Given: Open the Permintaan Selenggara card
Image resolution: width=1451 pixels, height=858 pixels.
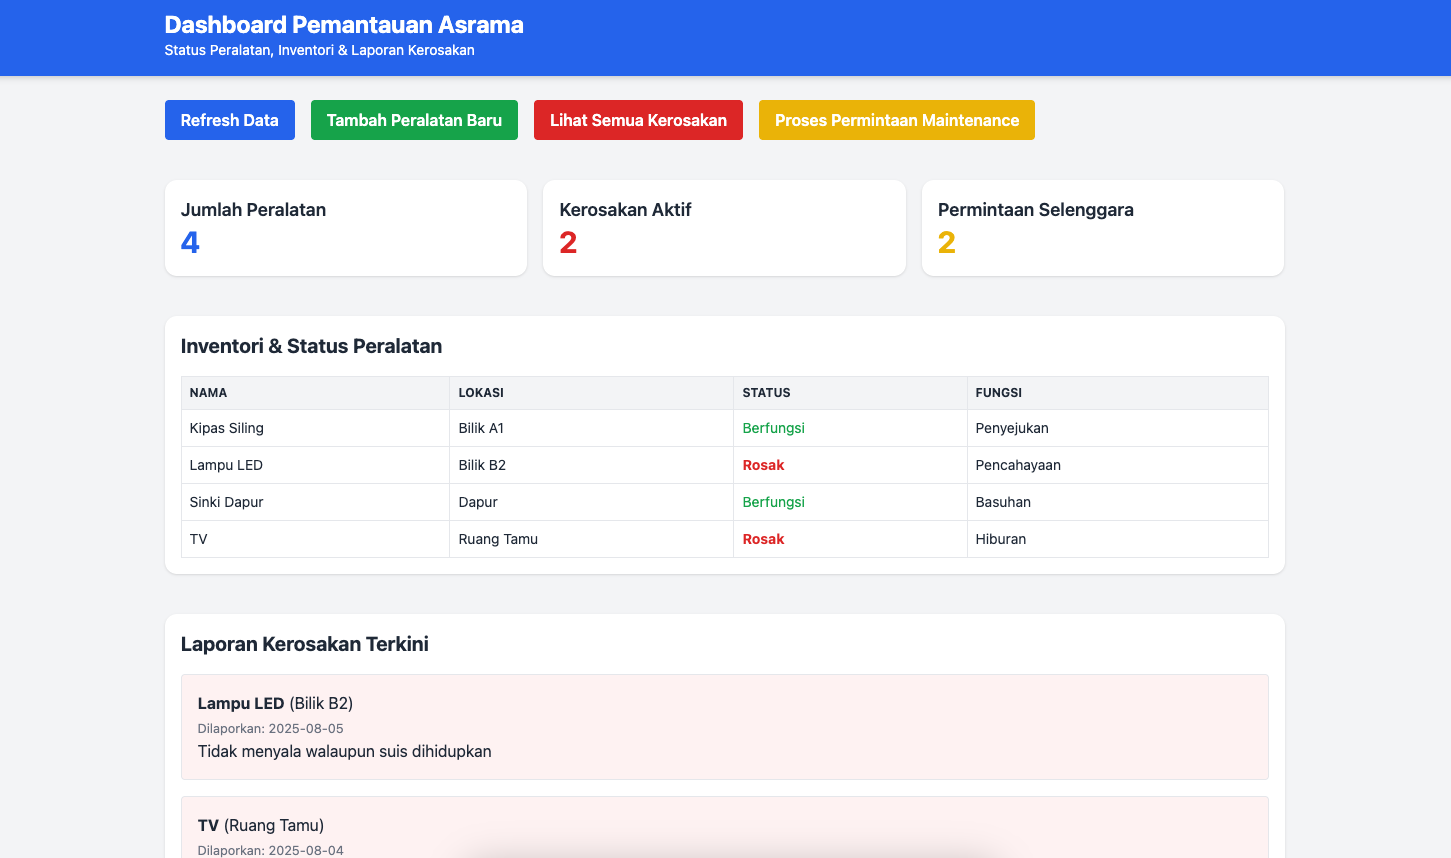Looking at the screenshot, I should click(1103, 228).
